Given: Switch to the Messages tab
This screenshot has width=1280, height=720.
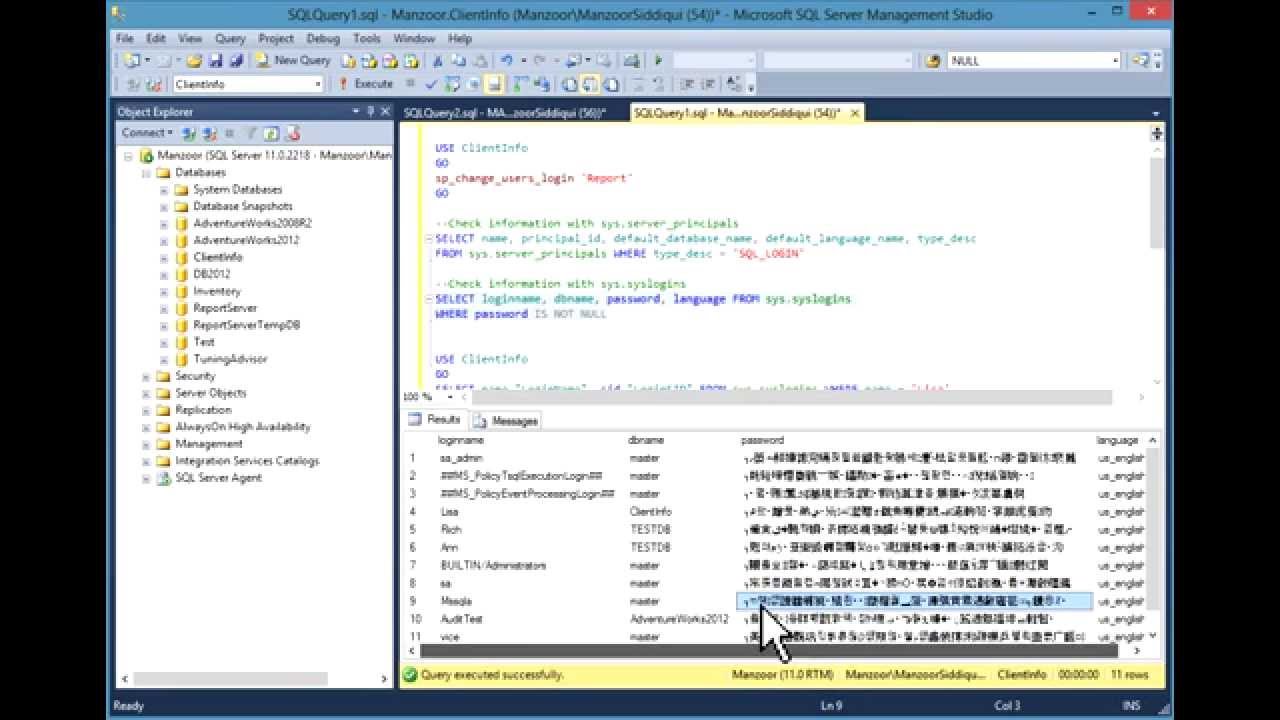Looking at the screenshot, I should pyautogui.click(x=507, y=421).
